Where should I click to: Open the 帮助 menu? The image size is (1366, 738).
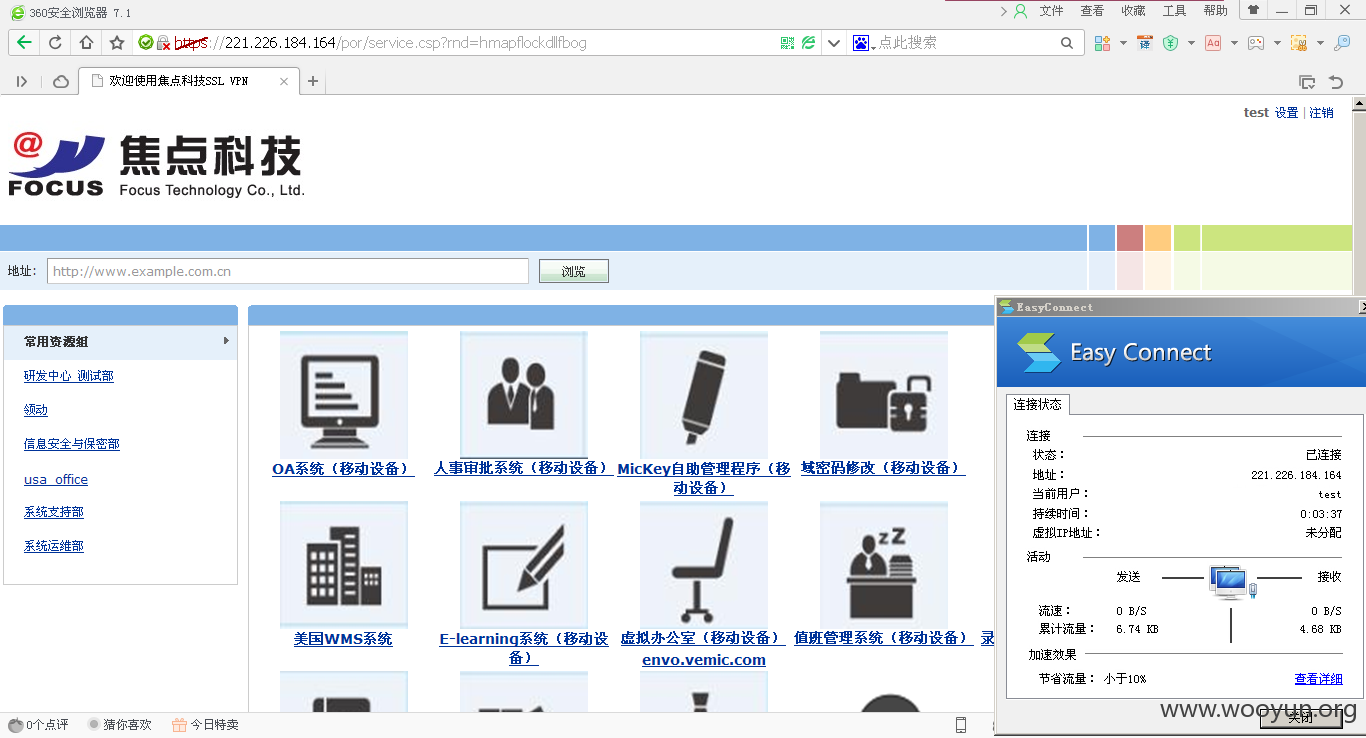click(1215, 11)
